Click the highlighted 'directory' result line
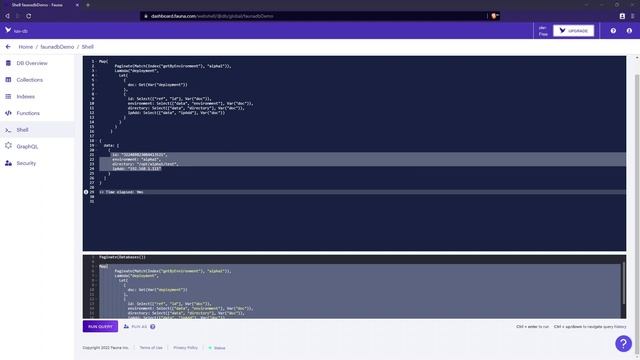 (x=145, y=164)
